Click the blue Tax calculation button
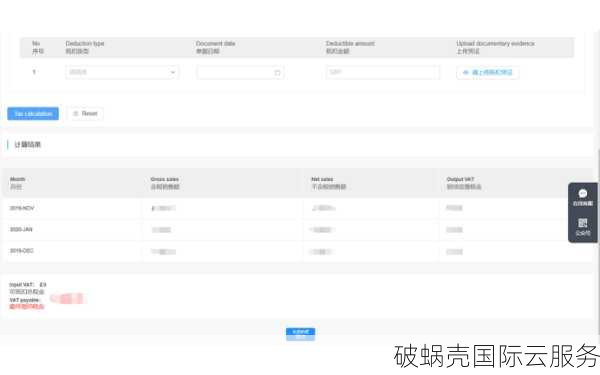 pos(33,114)
